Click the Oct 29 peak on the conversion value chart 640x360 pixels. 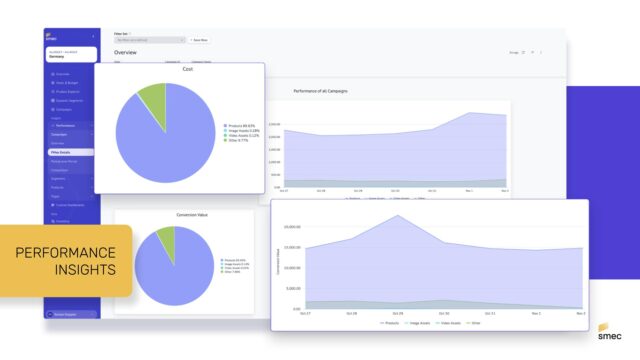click(398, 215)
